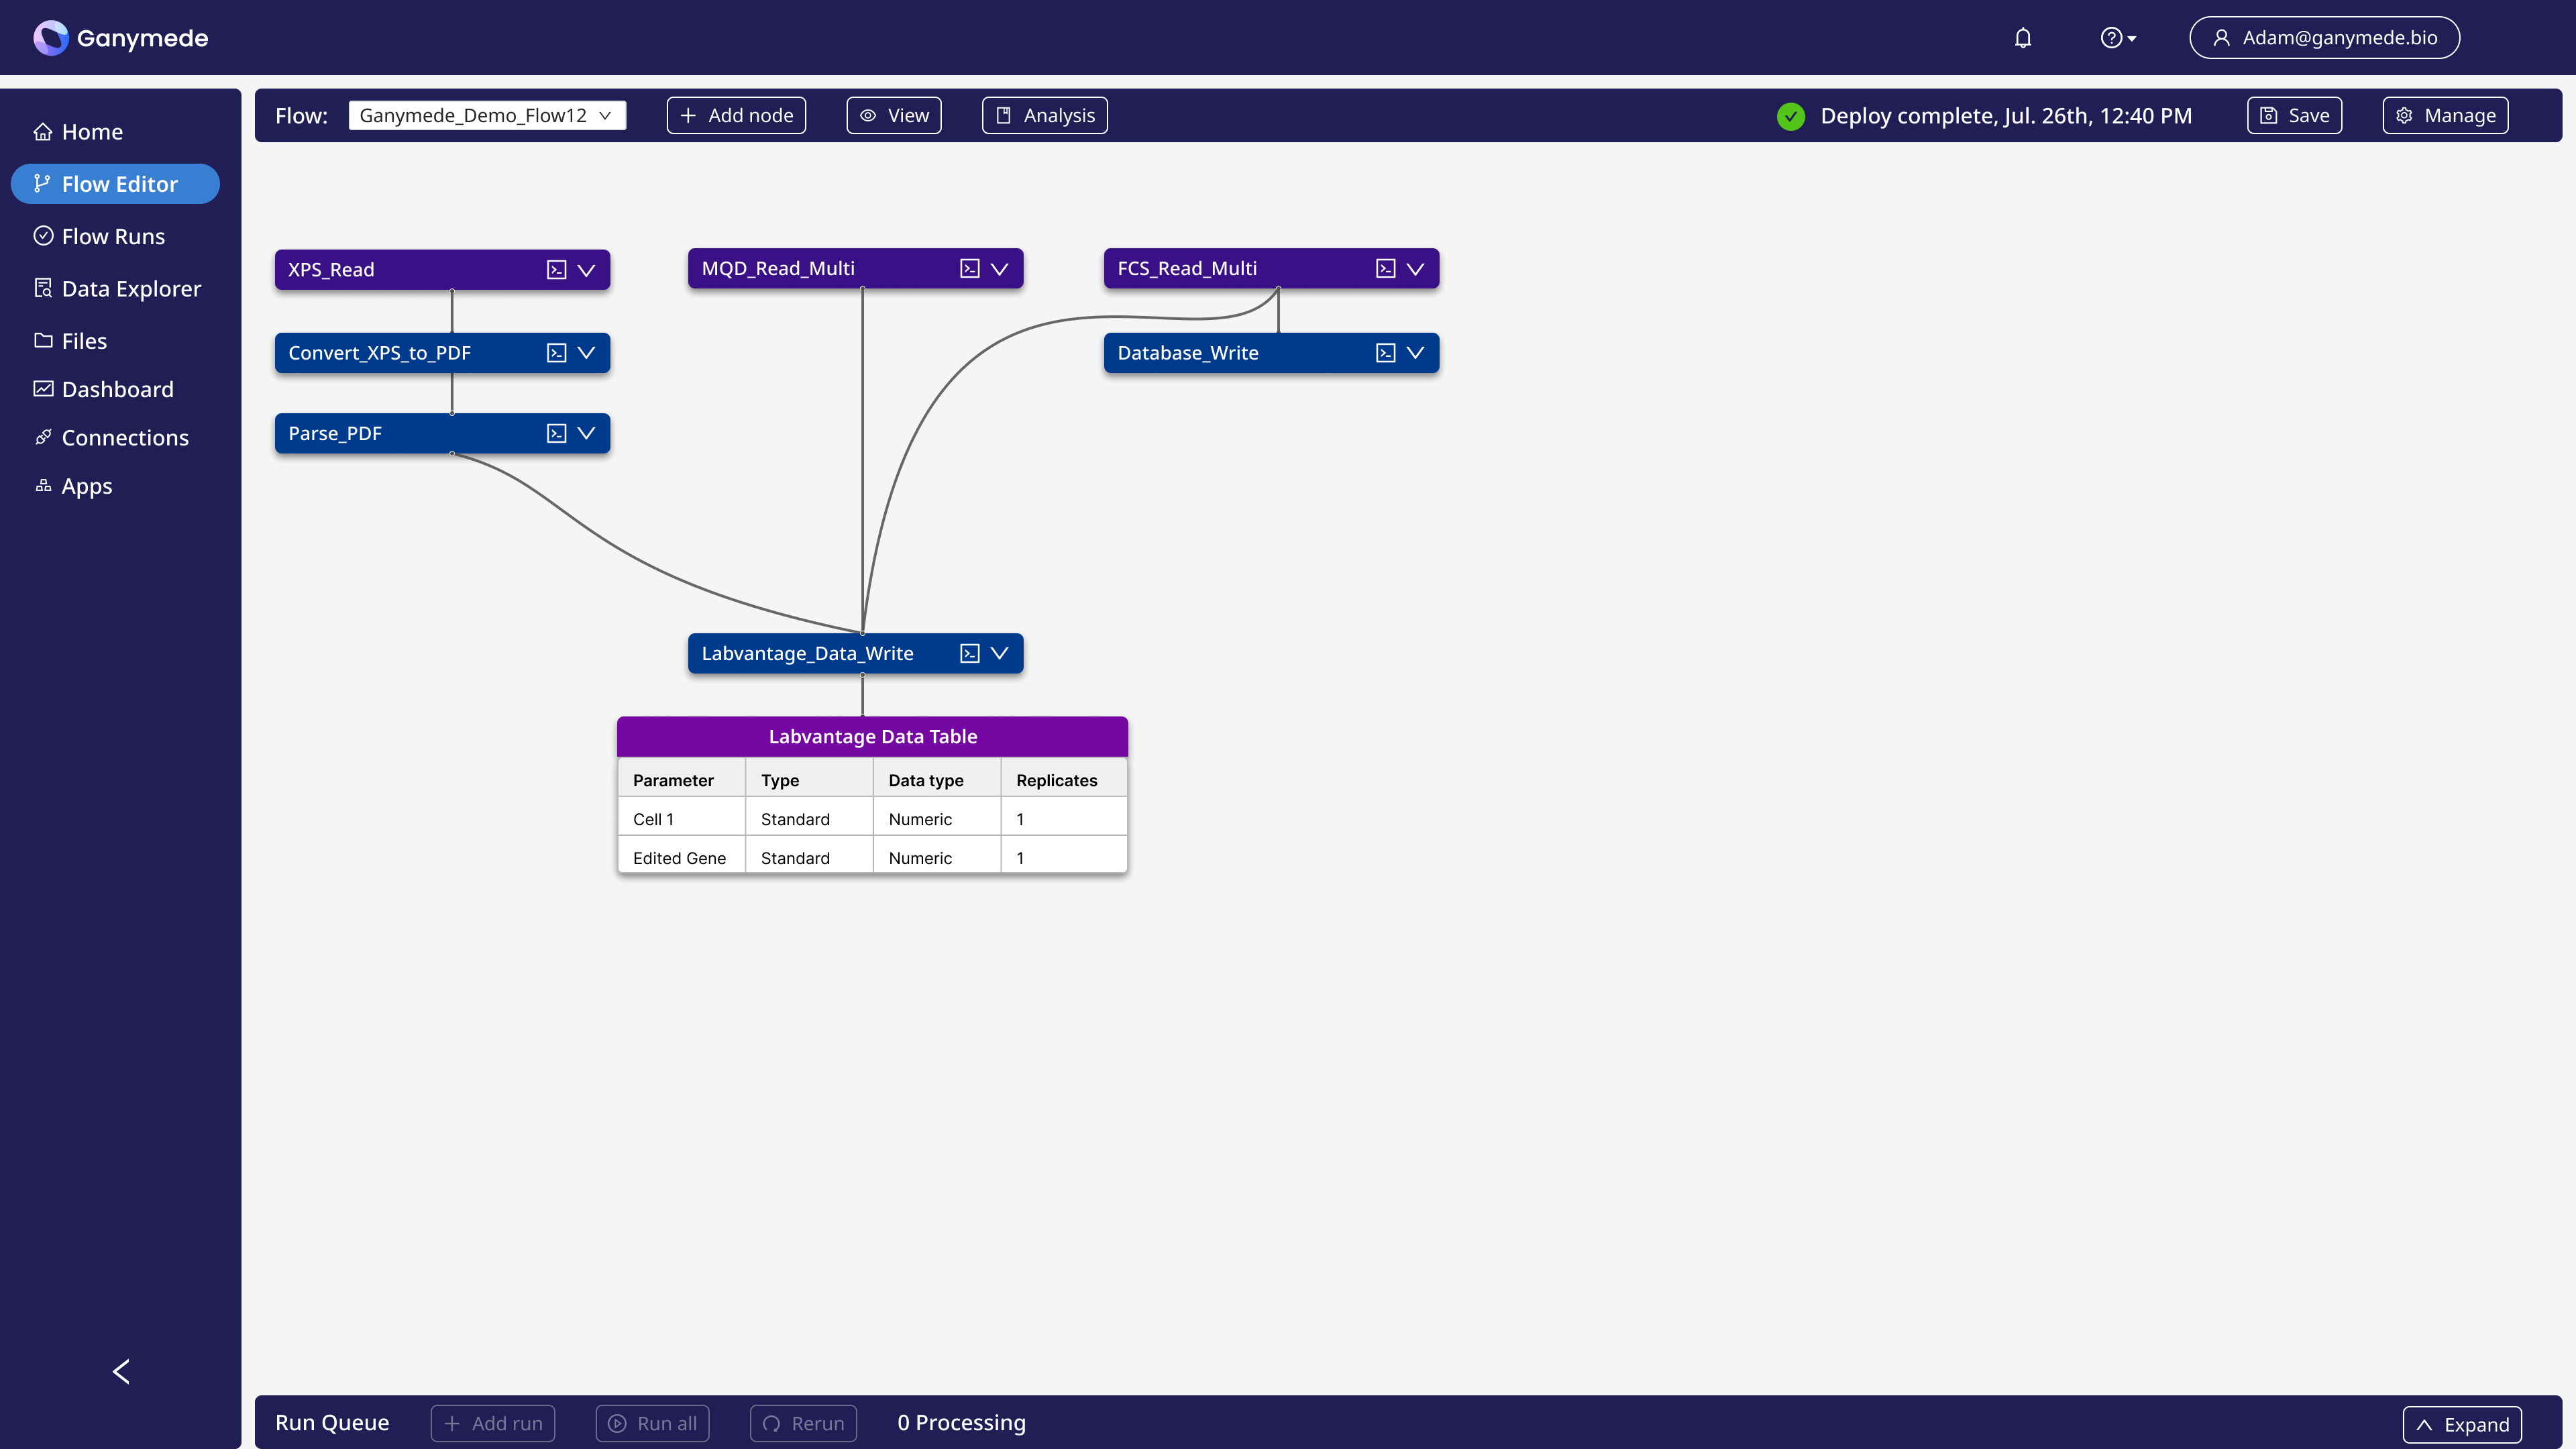Open terminal icon on Labvantage_Data_Write node
The image size is (2576, 1449).
tap(969, 654)
